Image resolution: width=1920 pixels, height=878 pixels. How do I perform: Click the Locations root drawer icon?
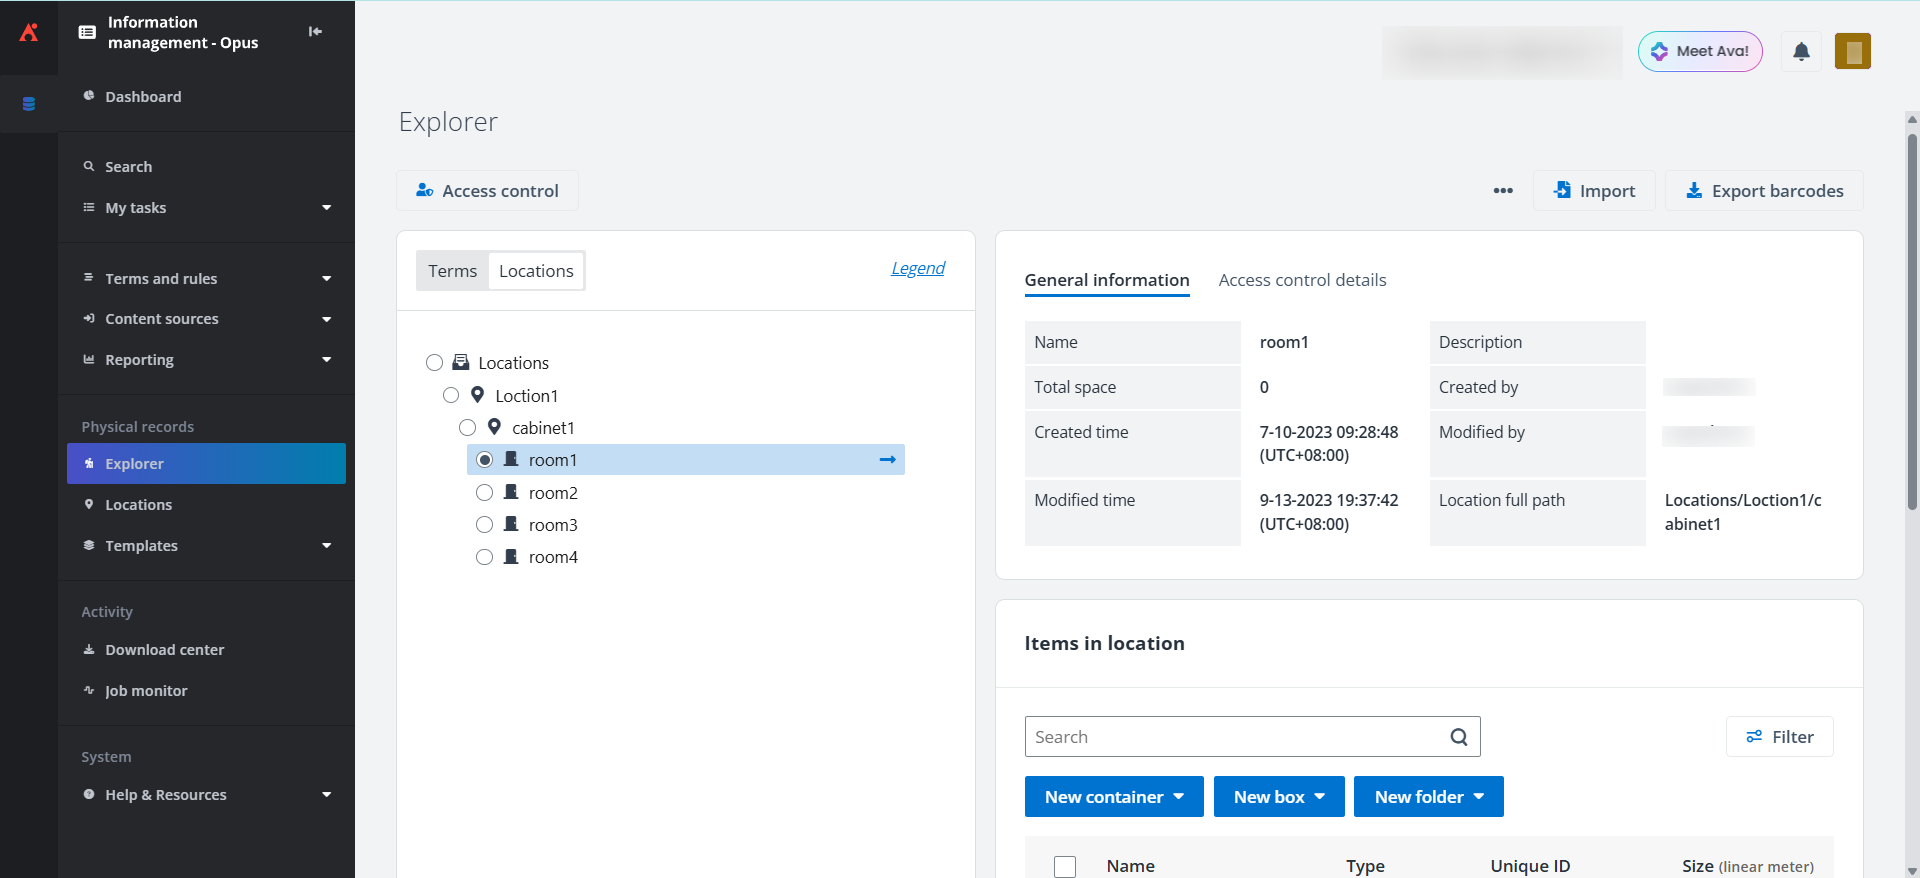461,362
